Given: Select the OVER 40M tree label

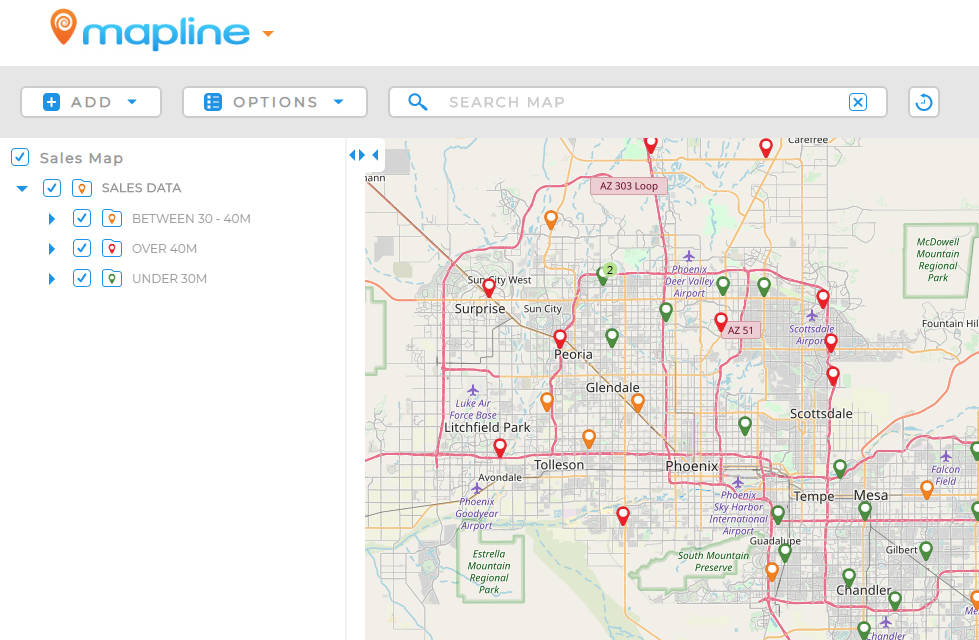Looking at the screenshot, I should point(164,249).
